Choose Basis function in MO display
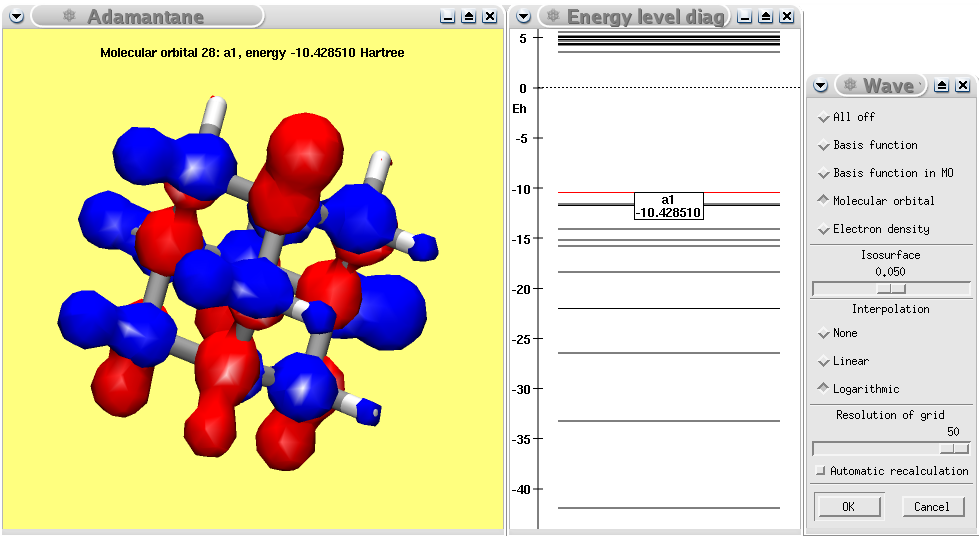 [824, 173]
